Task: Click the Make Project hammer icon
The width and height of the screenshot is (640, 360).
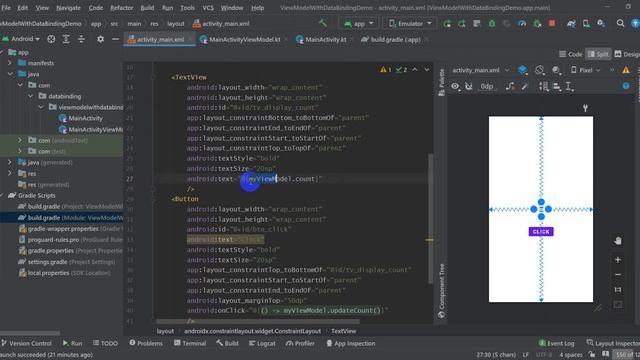Action: tap(323, 23)
